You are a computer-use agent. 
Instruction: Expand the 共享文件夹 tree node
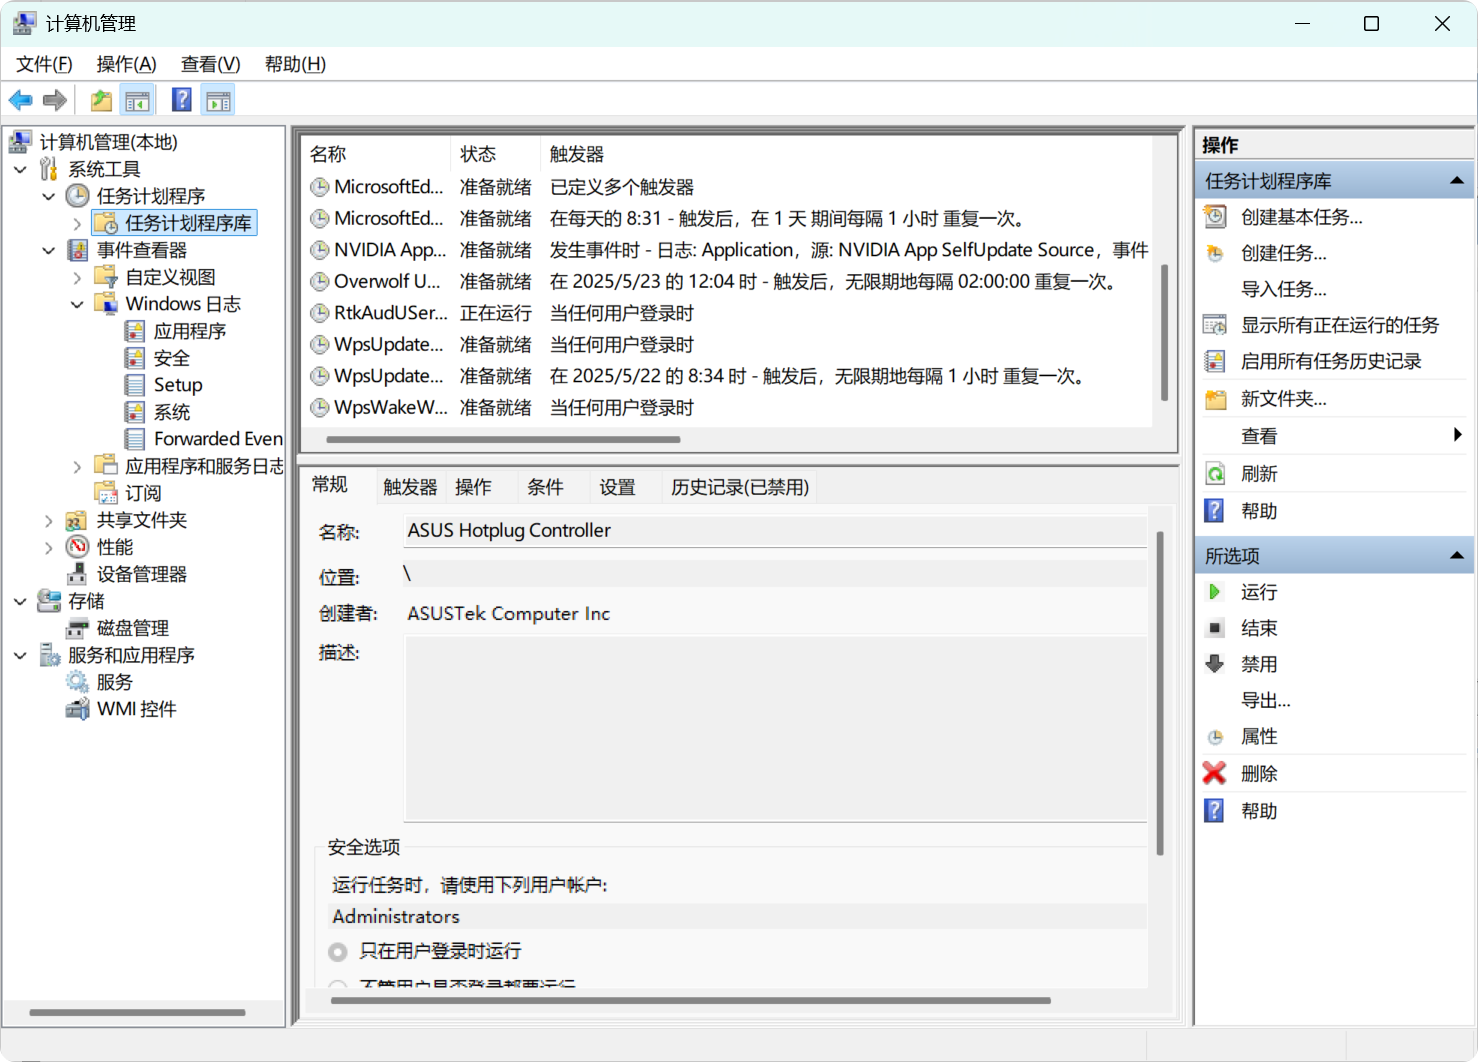(x=49, y=520)
